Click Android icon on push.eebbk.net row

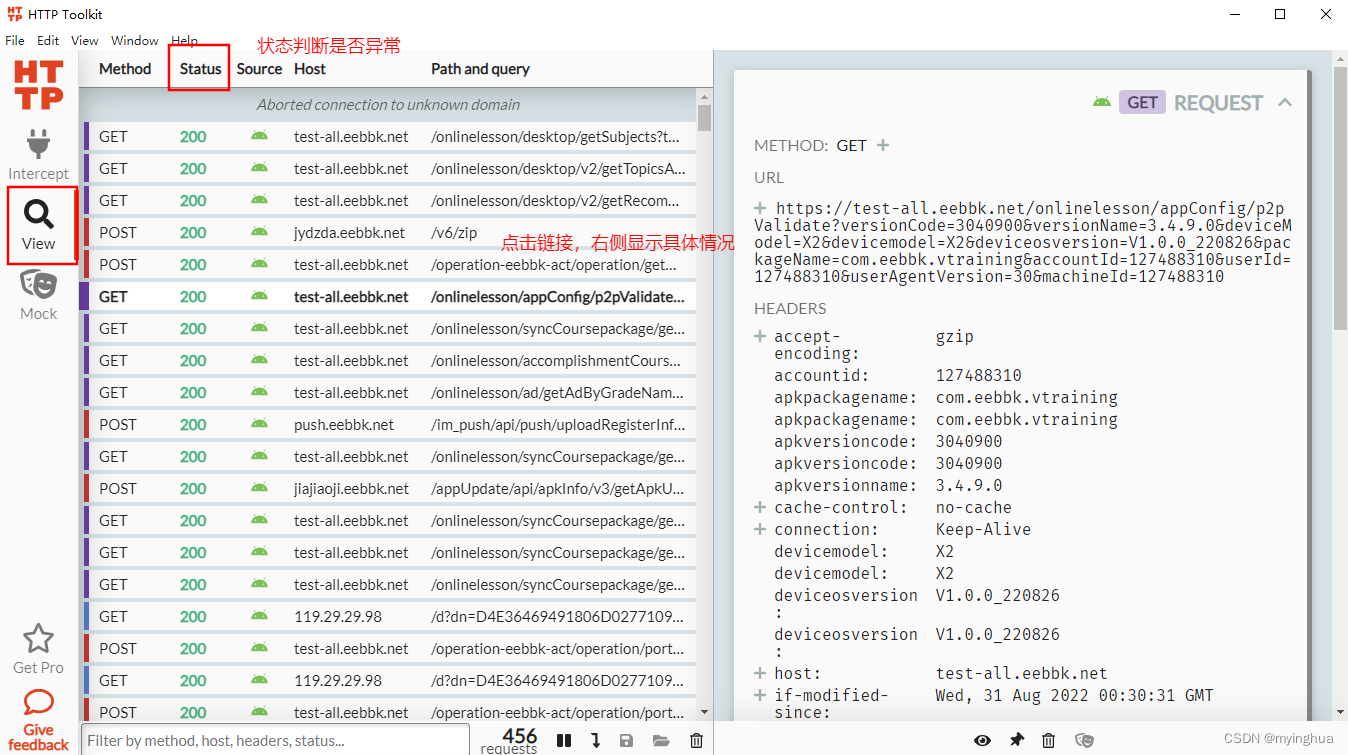(259, 424)
